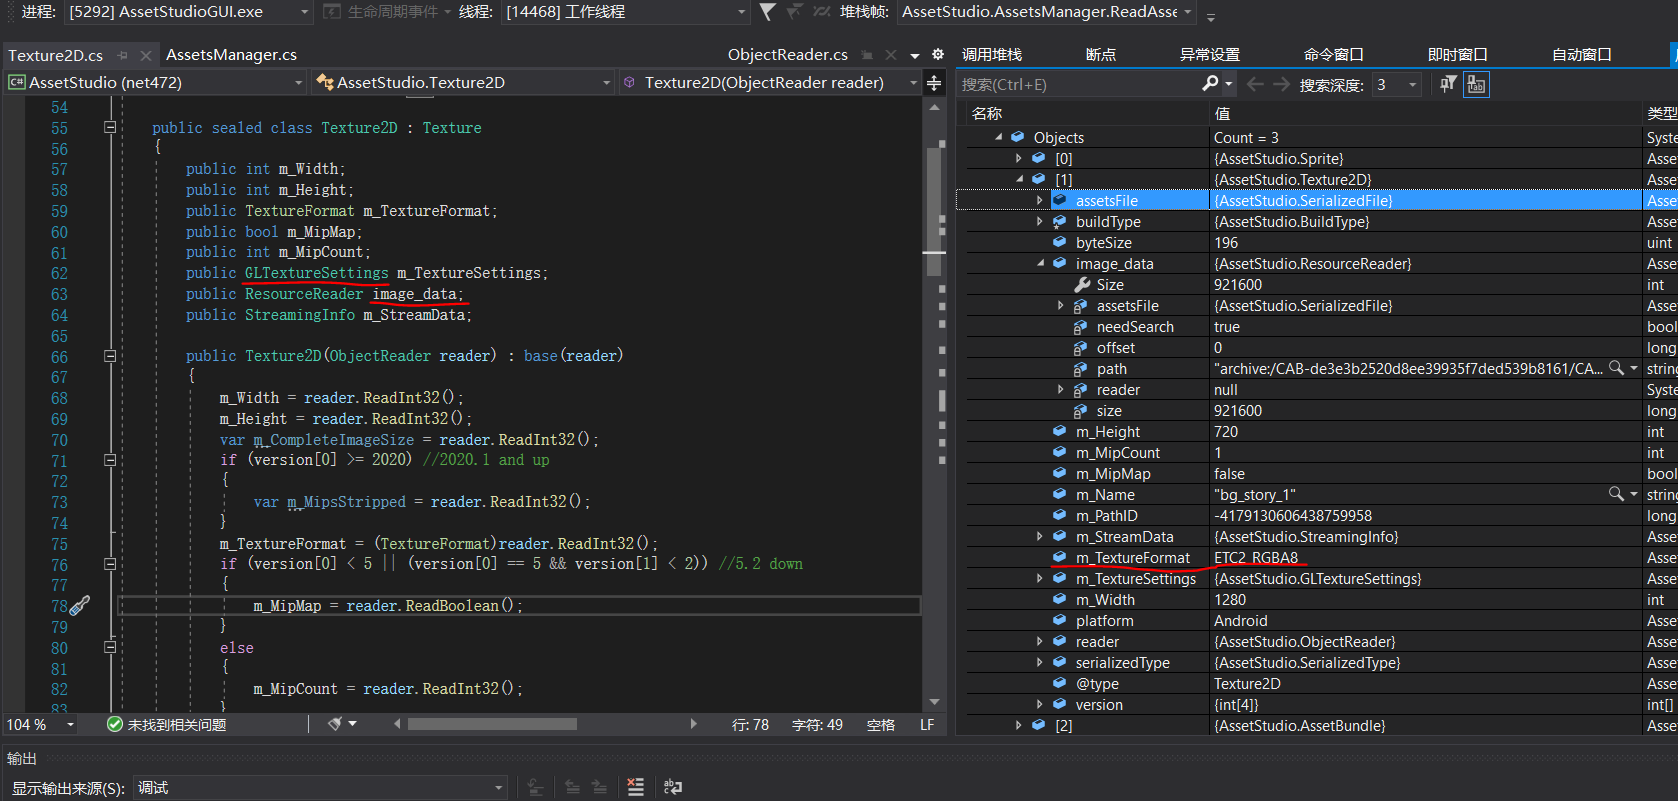Switch to the AssetsManager.cs tab
1678x801 pixels.
tap(231, 55)
